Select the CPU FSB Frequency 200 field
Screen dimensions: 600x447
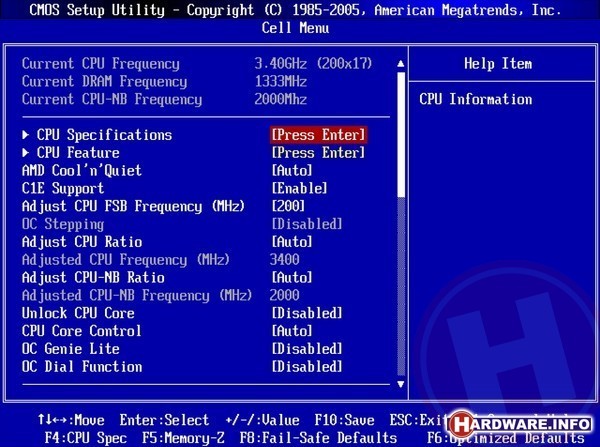coord(288,206)
